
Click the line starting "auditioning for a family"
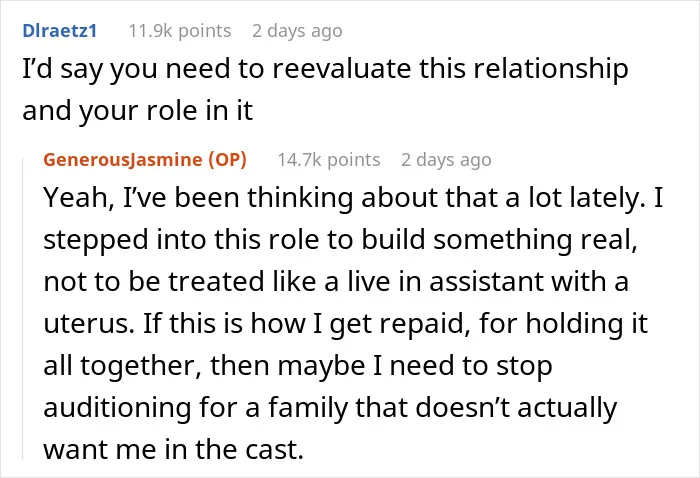click(330, 408)
